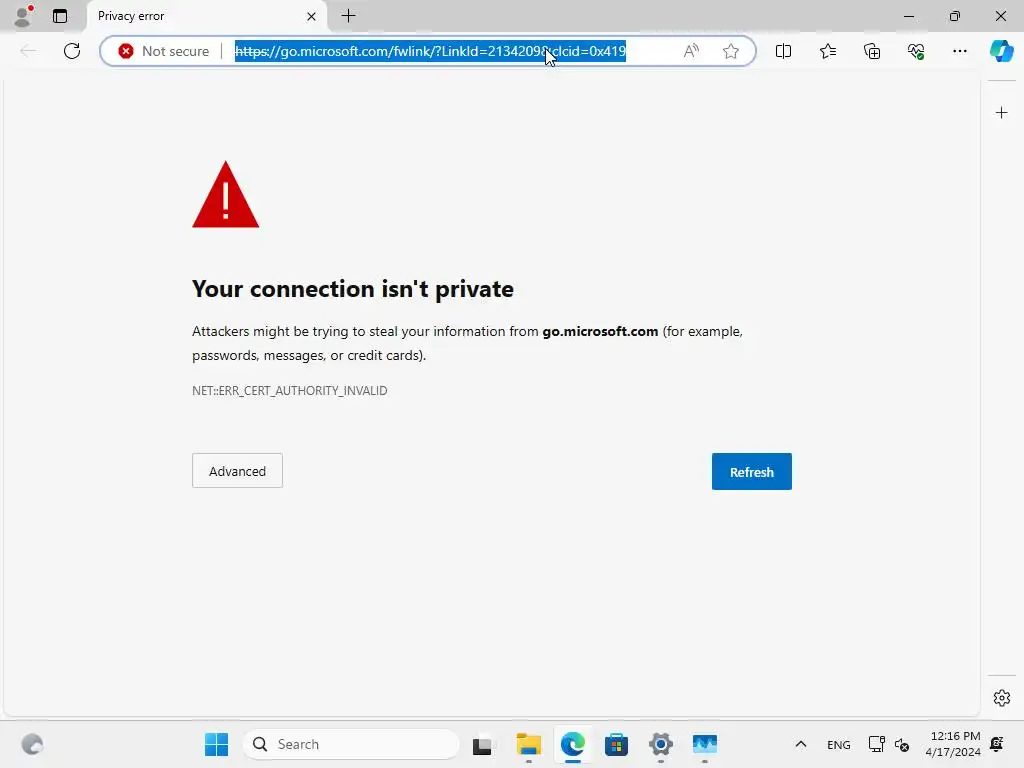Viewport: 1024px width, 768px height.
Task: Click the red warning triangle icon
Action: click(x=225, y=195)
